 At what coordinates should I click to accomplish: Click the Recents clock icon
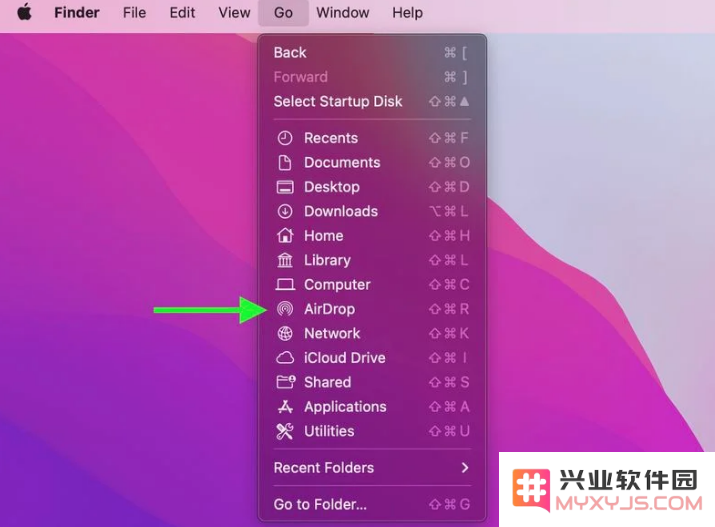(285, 138)
